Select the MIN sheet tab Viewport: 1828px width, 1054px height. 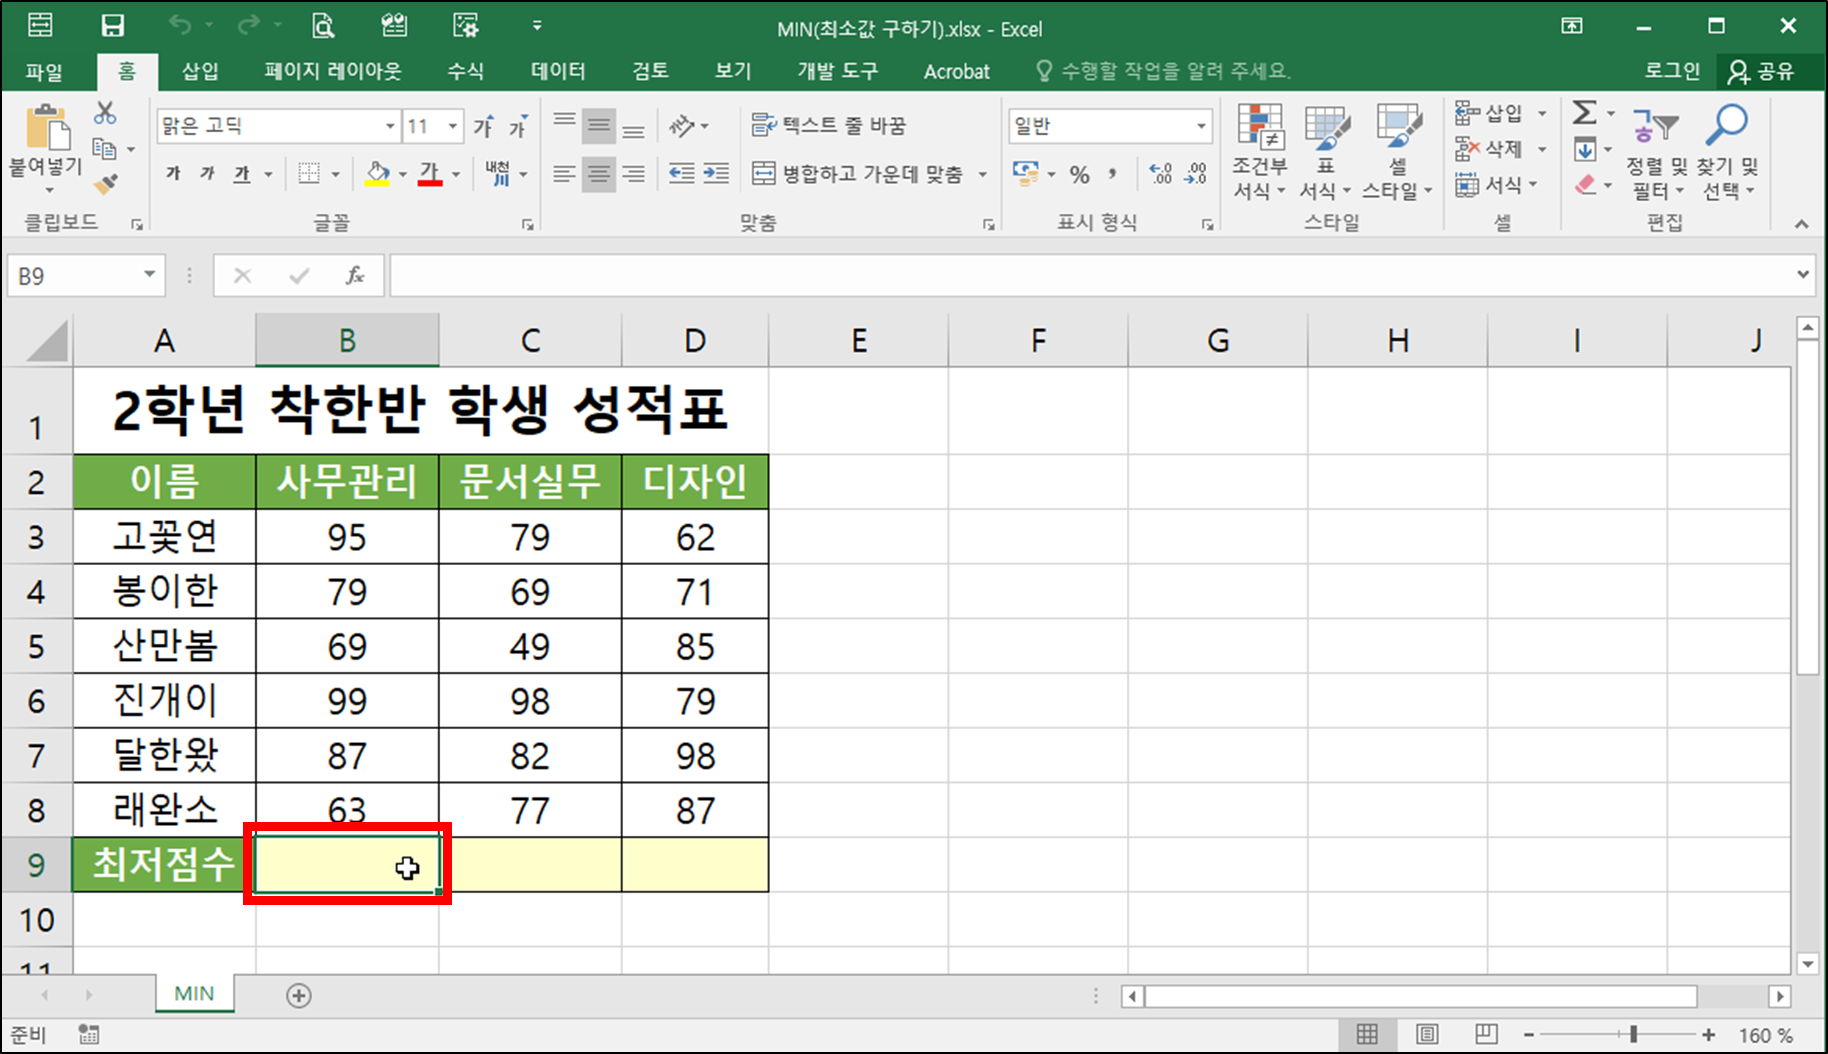193,993
